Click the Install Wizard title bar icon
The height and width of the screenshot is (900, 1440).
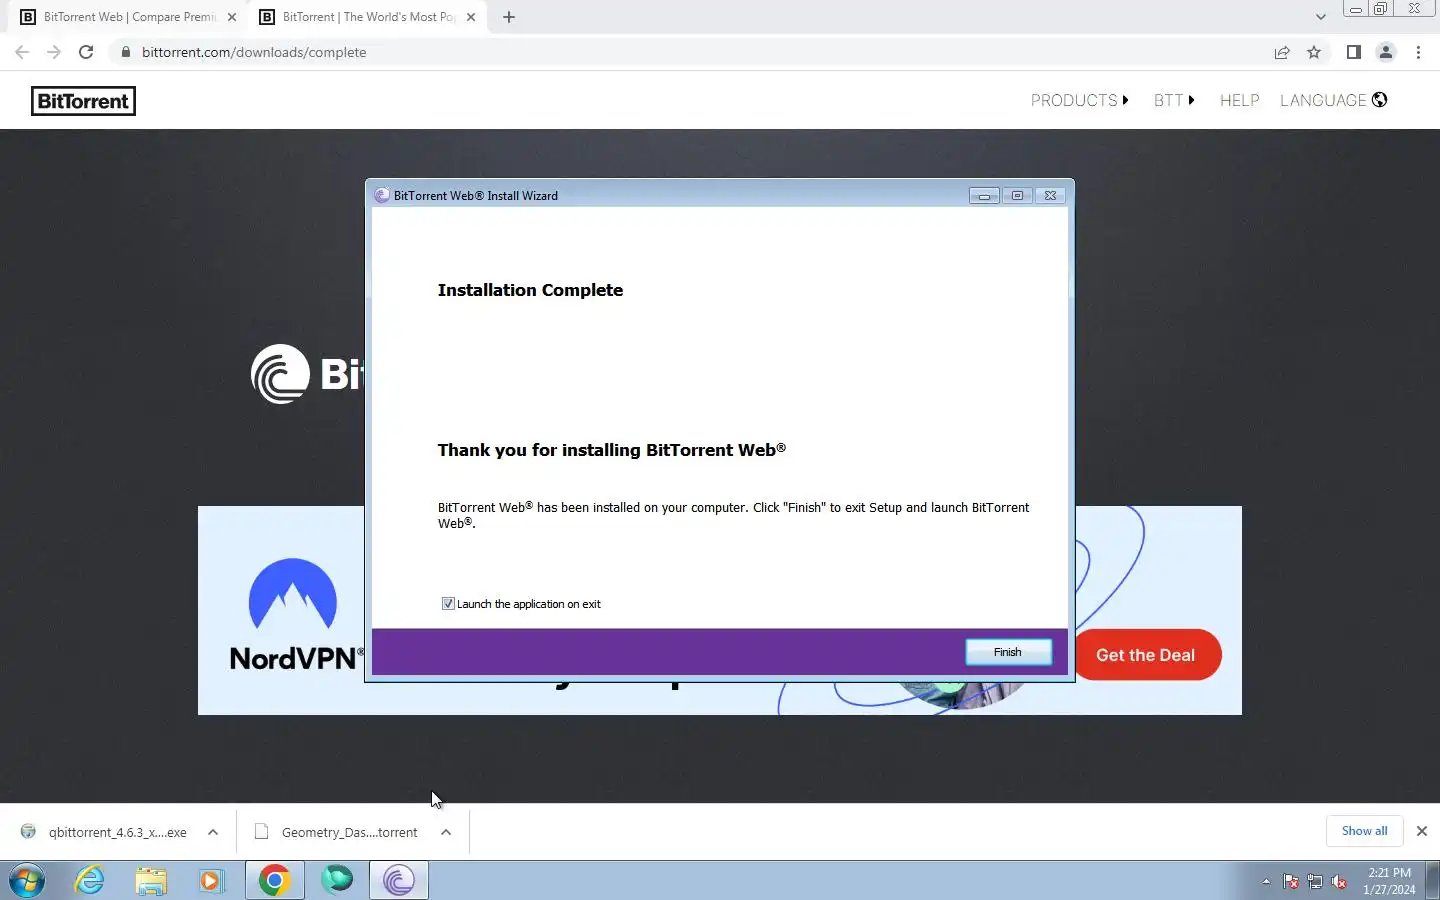(x=381, y=195)
